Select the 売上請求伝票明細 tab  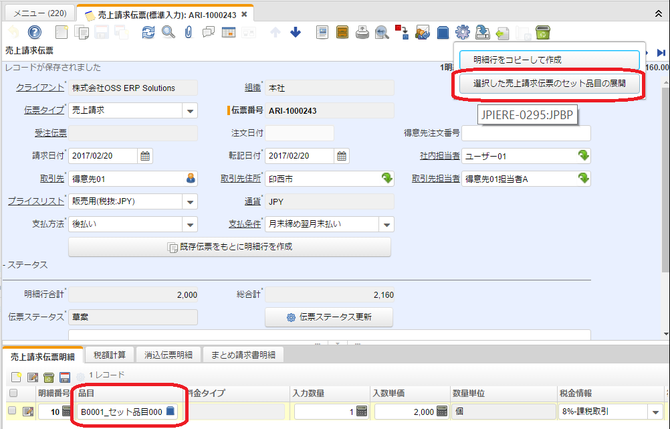click(42, 356)
